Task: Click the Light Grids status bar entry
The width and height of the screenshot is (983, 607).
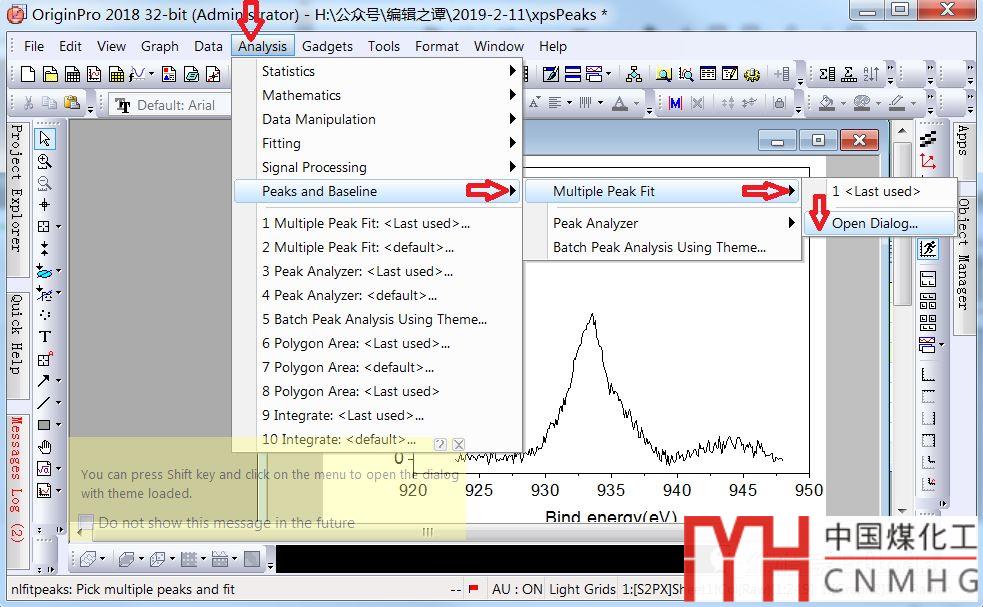Action: coord(582,589)
